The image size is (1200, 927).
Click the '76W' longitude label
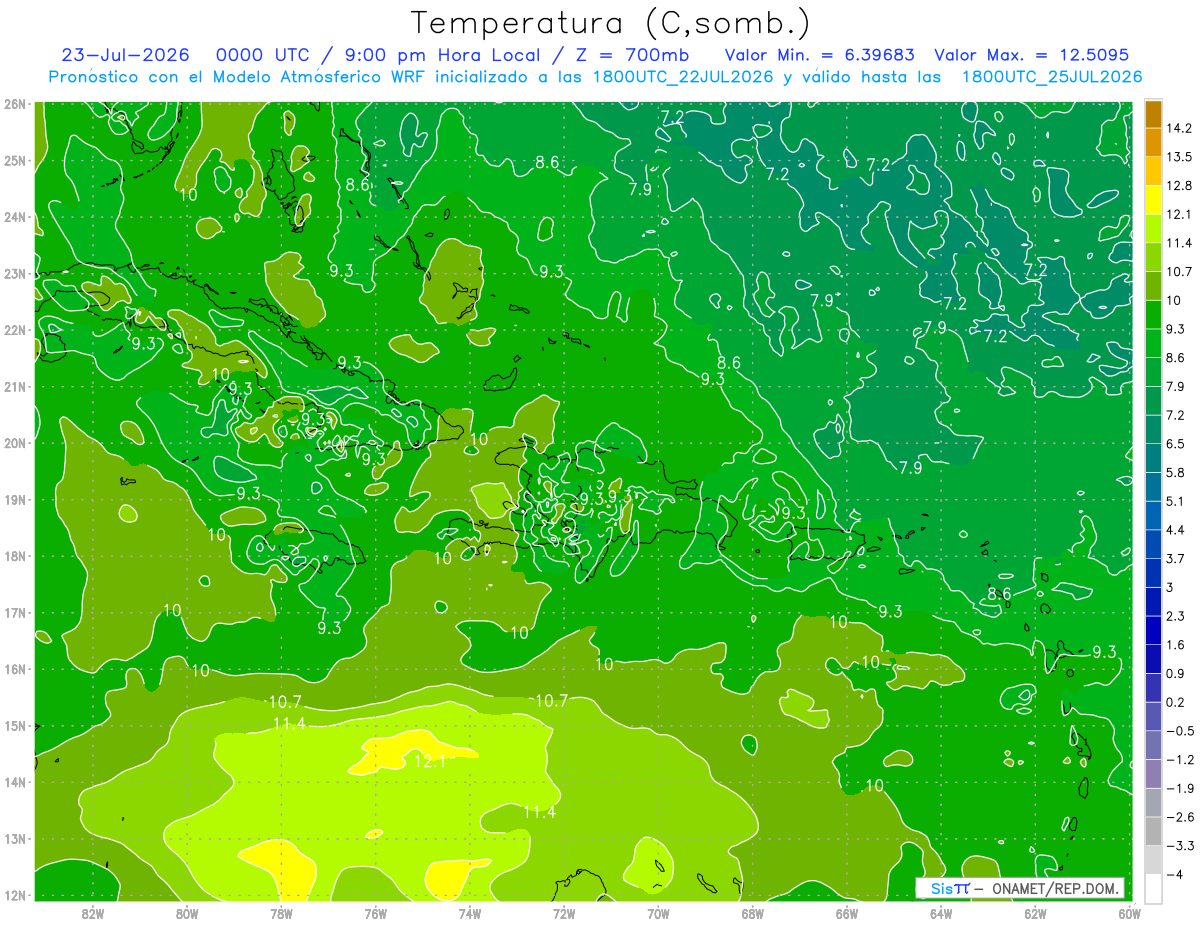click(x=375, y=913)
